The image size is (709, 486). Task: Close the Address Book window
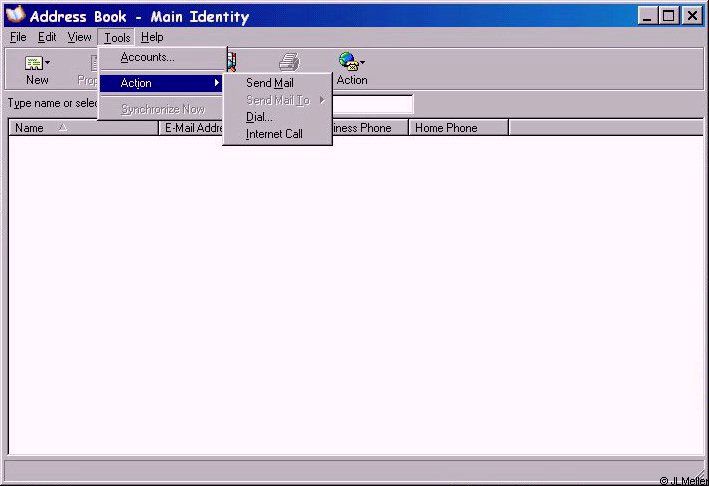click(x=692, y=16)
